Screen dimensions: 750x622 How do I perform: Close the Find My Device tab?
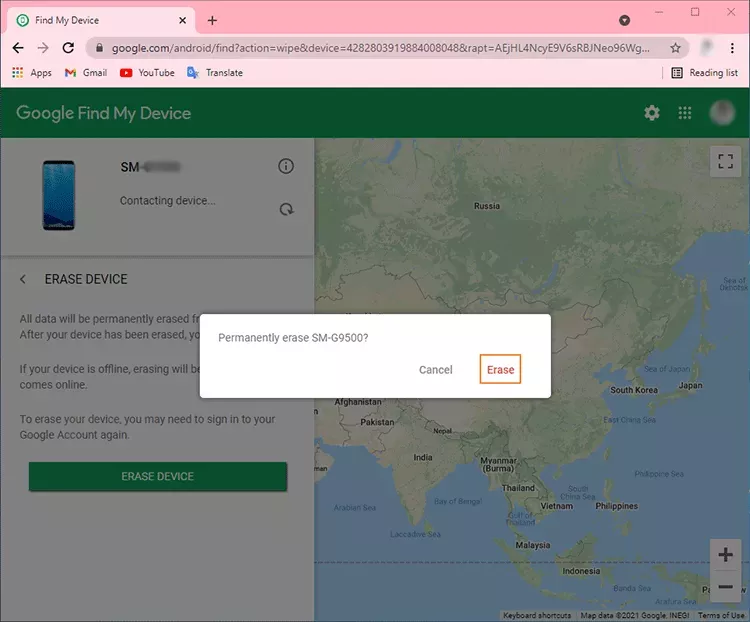(x=182, y=21)
